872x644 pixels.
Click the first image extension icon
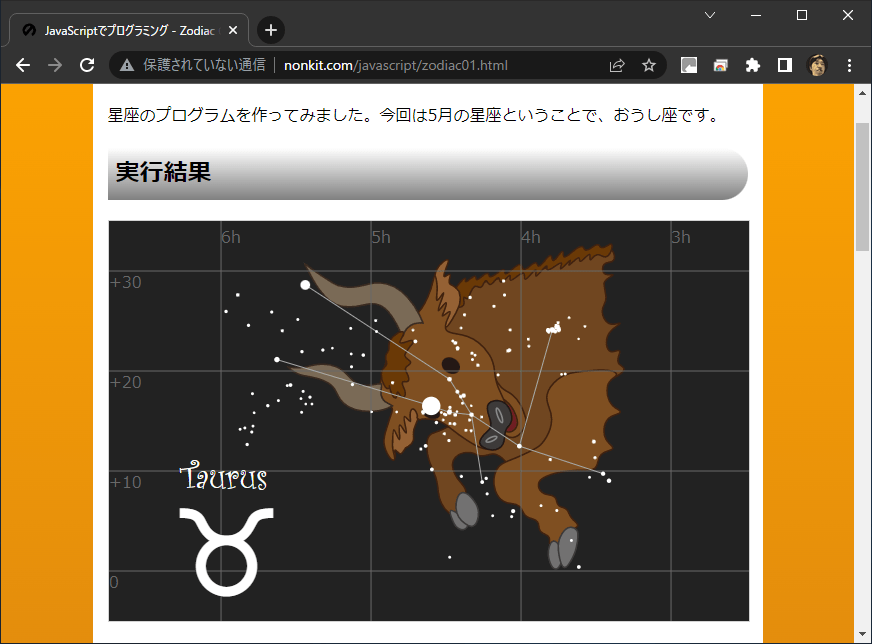(x=689, y=65)
